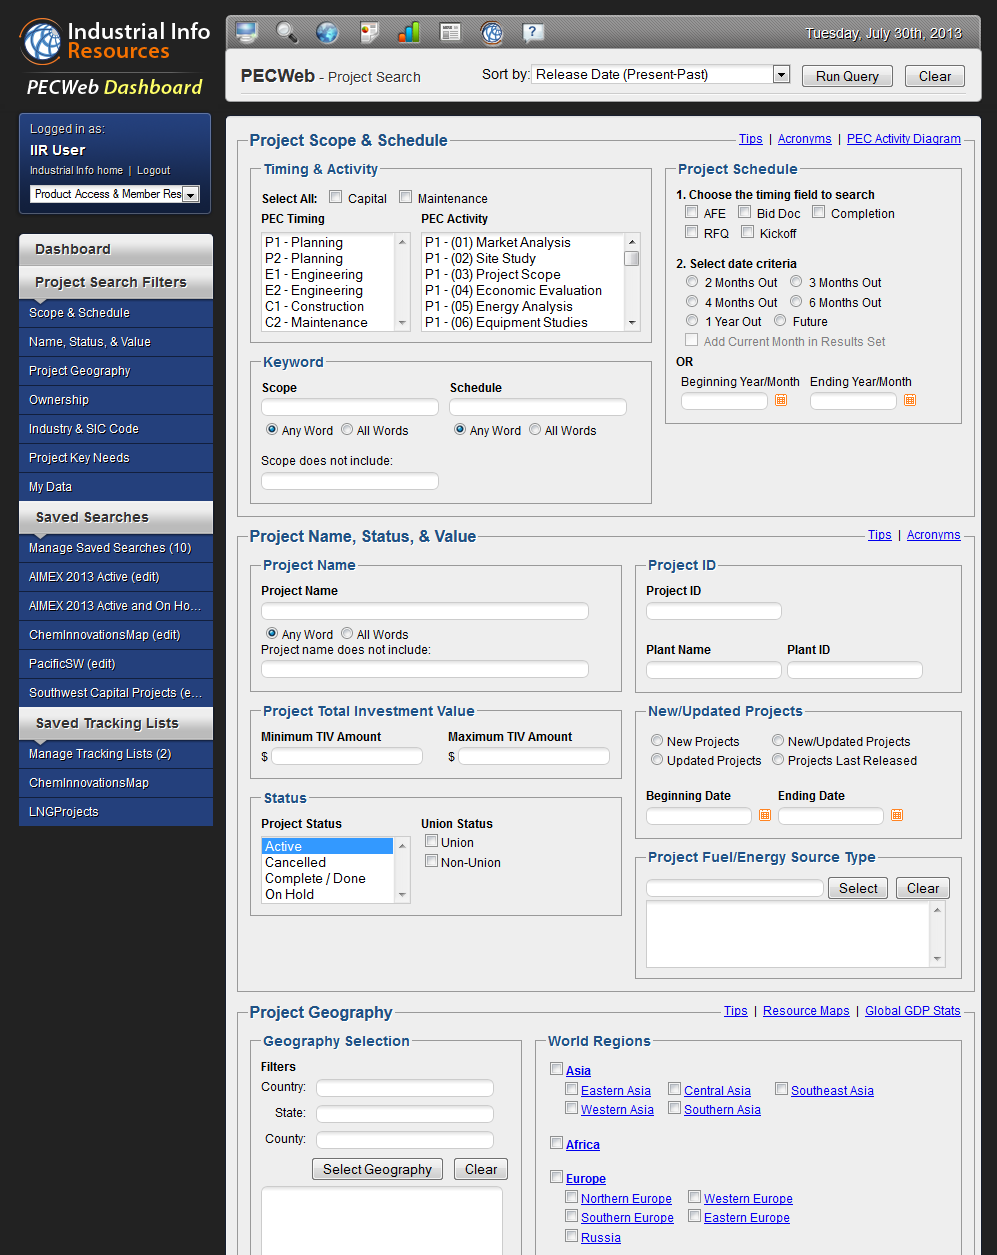Click the monitor icon in the top toolbar
This screenshot has width=997, height=1255.
247,33
